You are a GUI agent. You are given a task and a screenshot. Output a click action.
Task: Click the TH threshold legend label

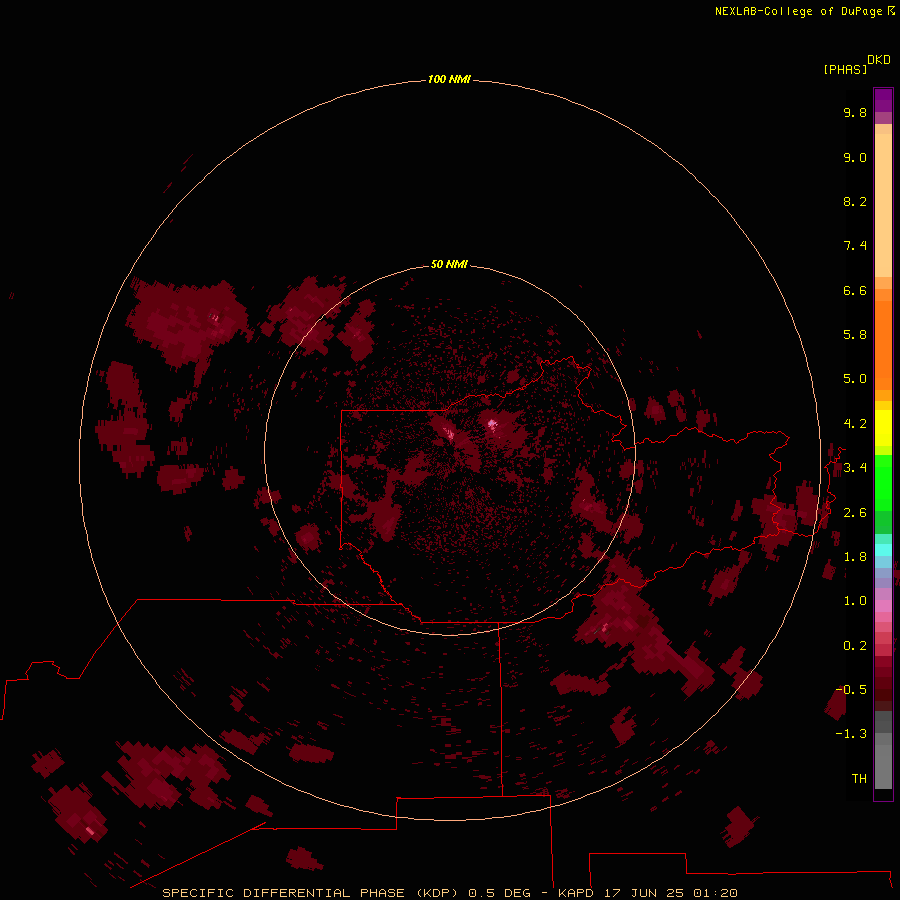(859, 779)
